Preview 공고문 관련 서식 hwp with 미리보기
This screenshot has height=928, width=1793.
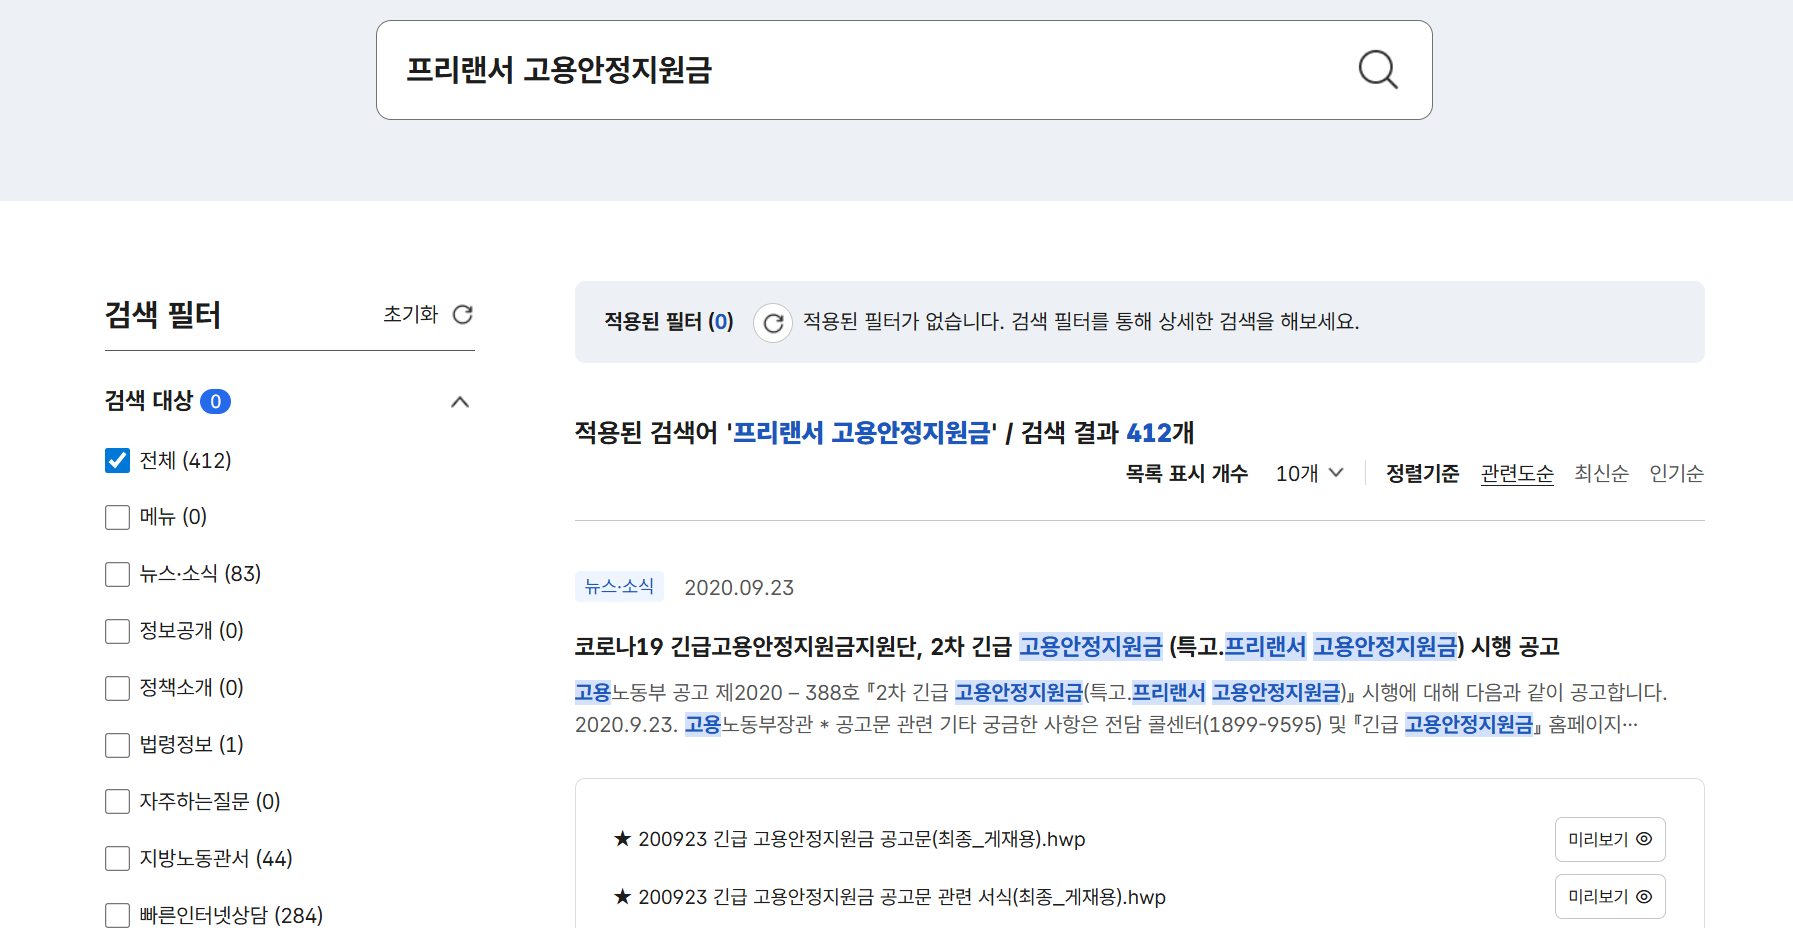click(x=1610, y=897)
